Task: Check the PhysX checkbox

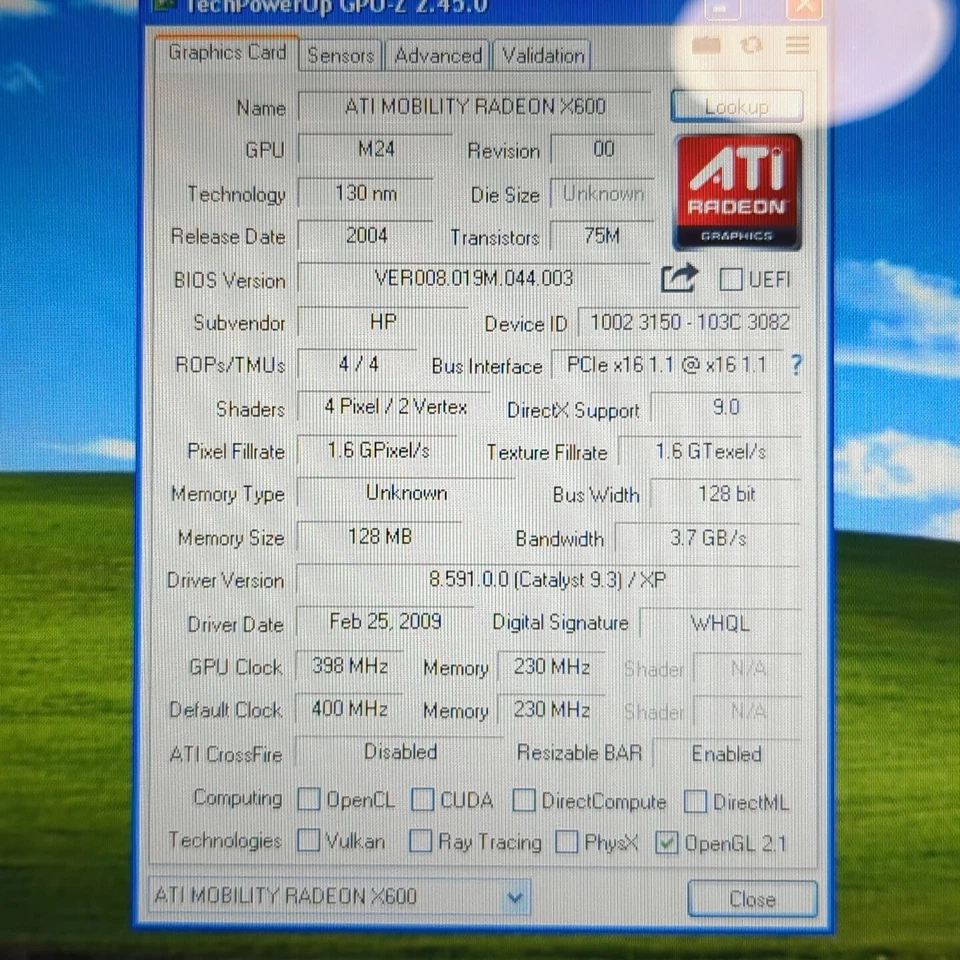Action: click(x=567, y=842)
